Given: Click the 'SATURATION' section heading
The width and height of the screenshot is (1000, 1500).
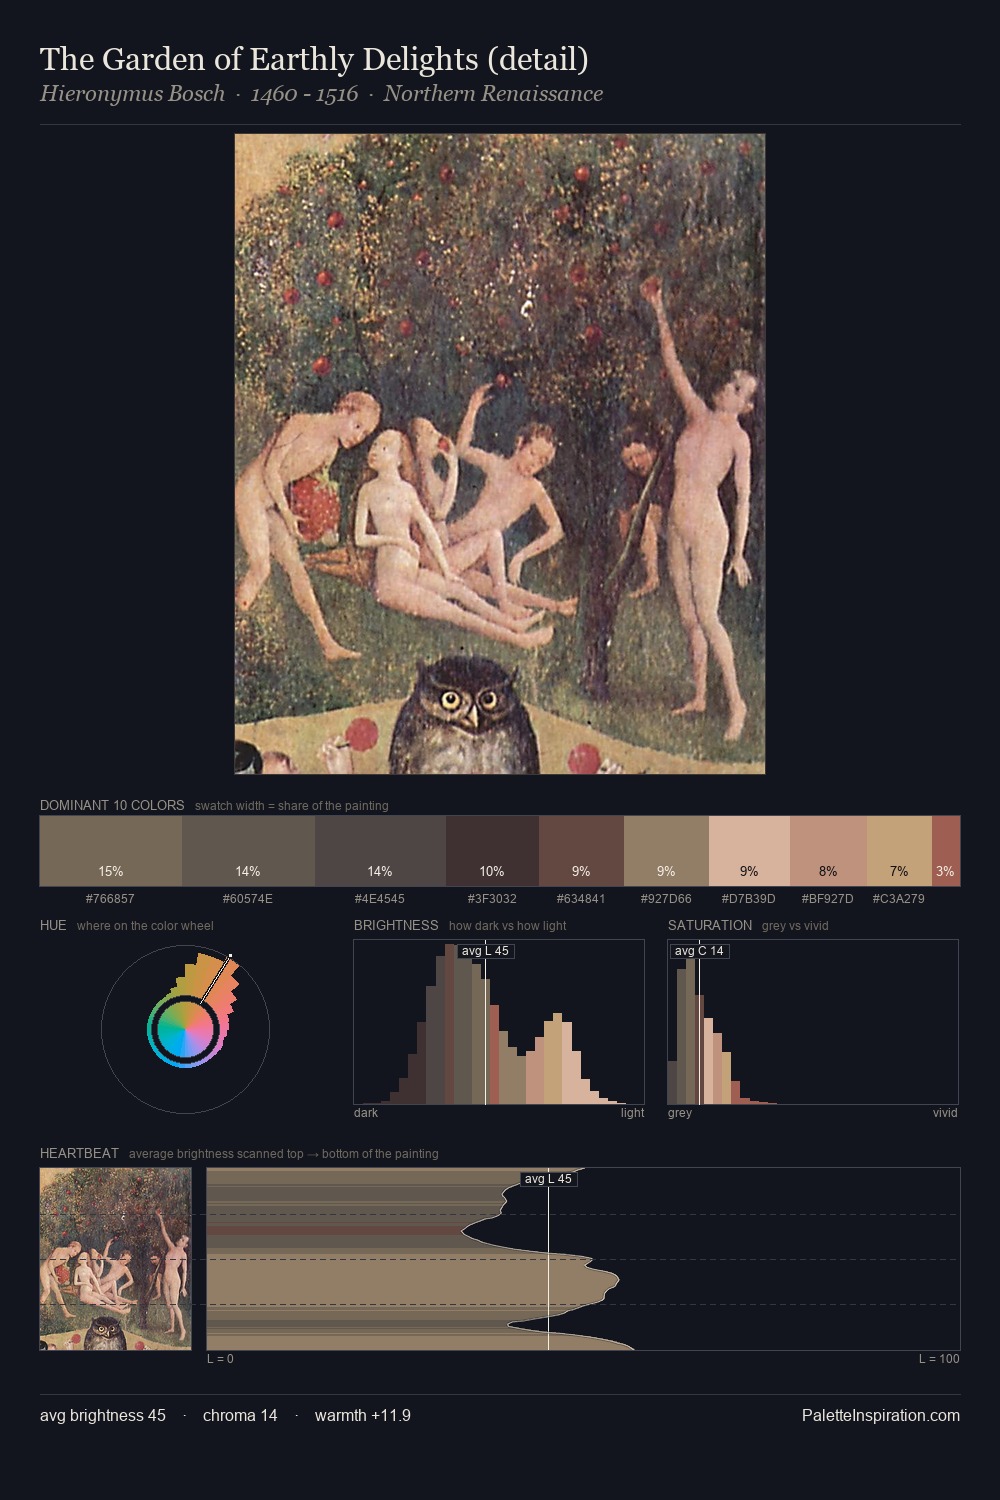Looking at the screenshot, I should coord(710,925).
